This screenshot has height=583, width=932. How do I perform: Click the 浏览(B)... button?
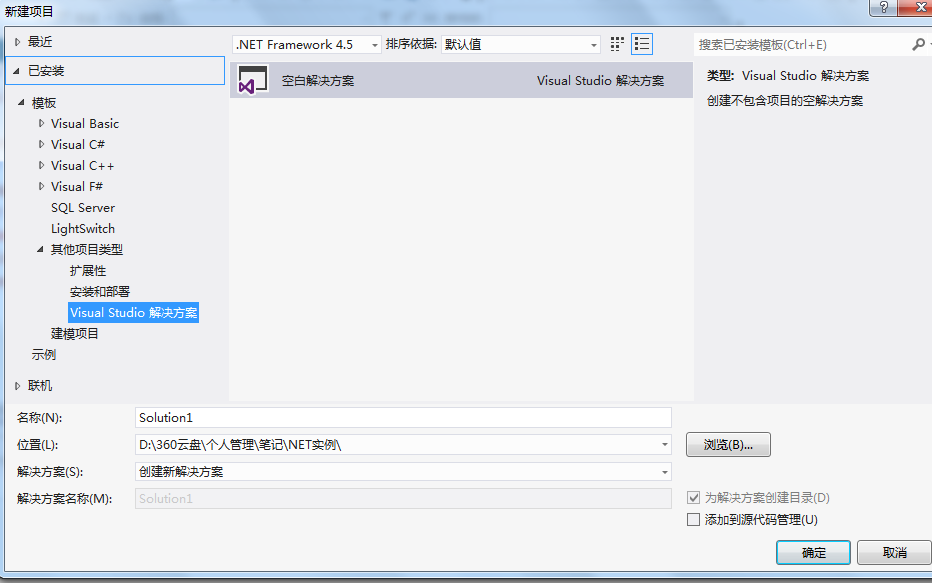728,445
